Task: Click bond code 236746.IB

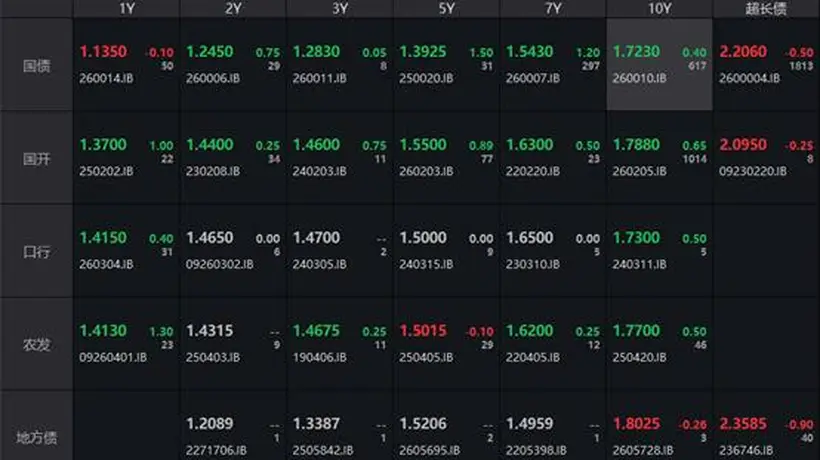Action: point(746,451)
